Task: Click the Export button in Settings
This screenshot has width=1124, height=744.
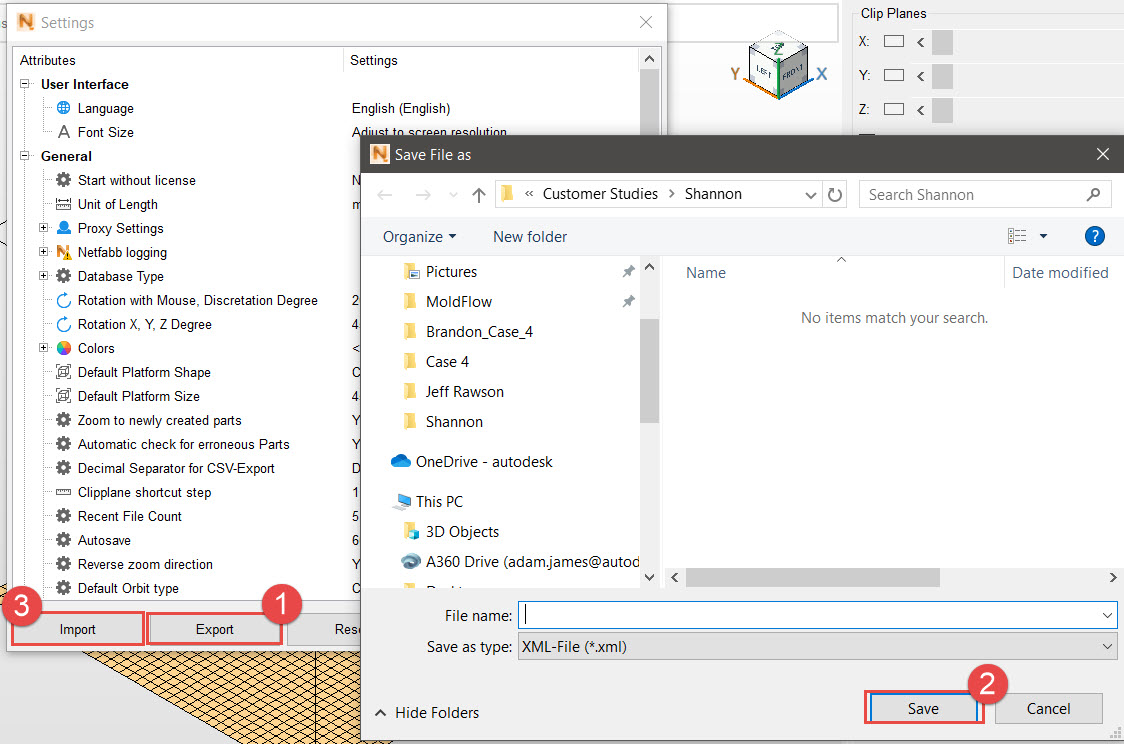Action: click(214, 629)
